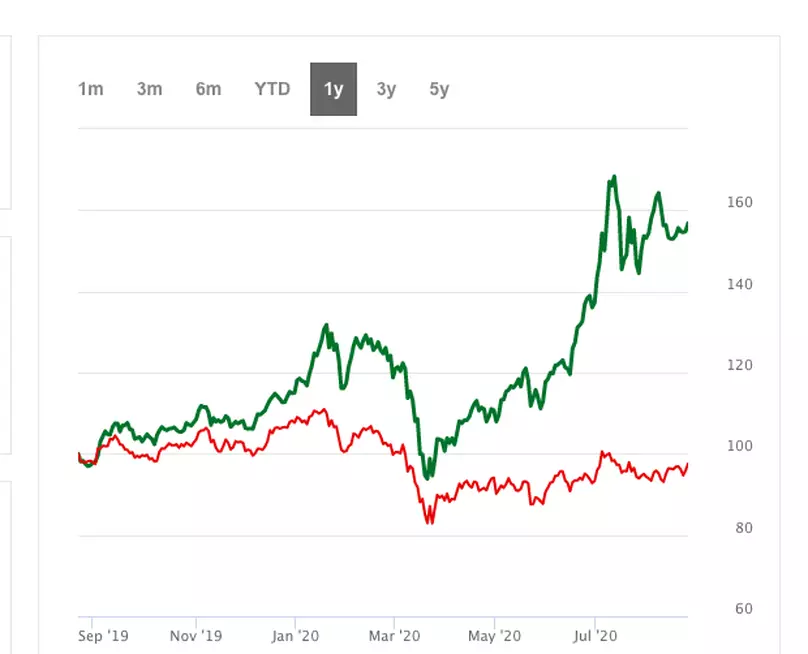Click the green line's end at right edge
Image resolution: width=808 pixels, height=654 pixels.
click(x=686, y=225)
